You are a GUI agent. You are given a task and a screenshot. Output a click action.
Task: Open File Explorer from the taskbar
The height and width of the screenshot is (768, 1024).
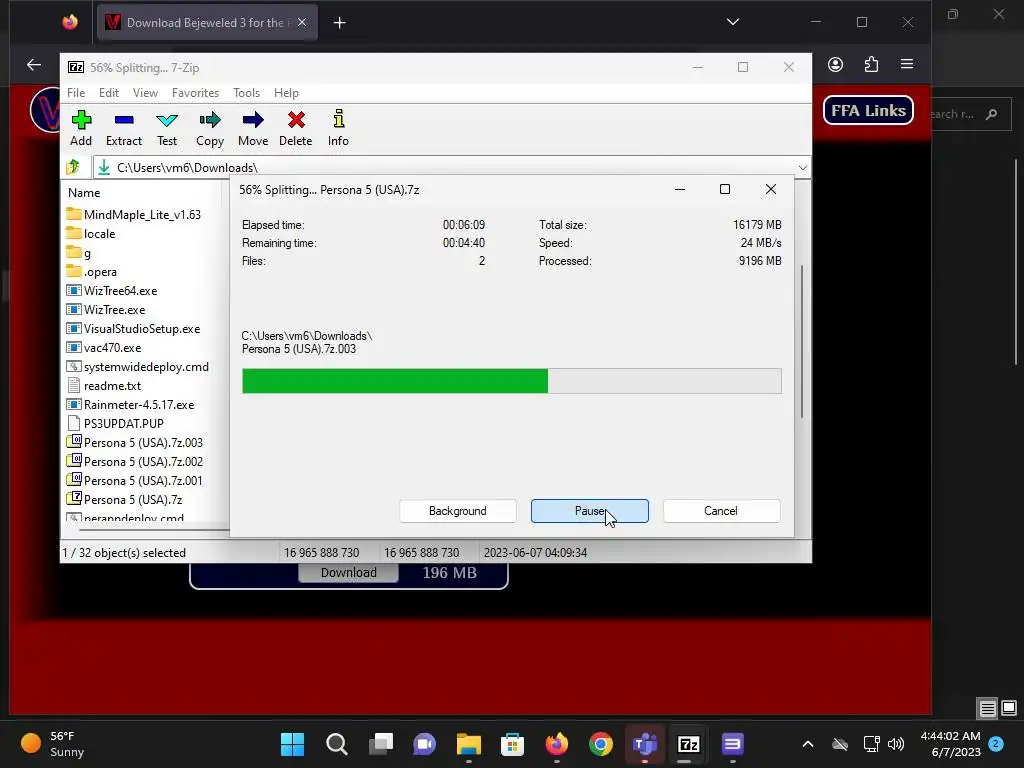pyautogui.click(x=468, y=744)
